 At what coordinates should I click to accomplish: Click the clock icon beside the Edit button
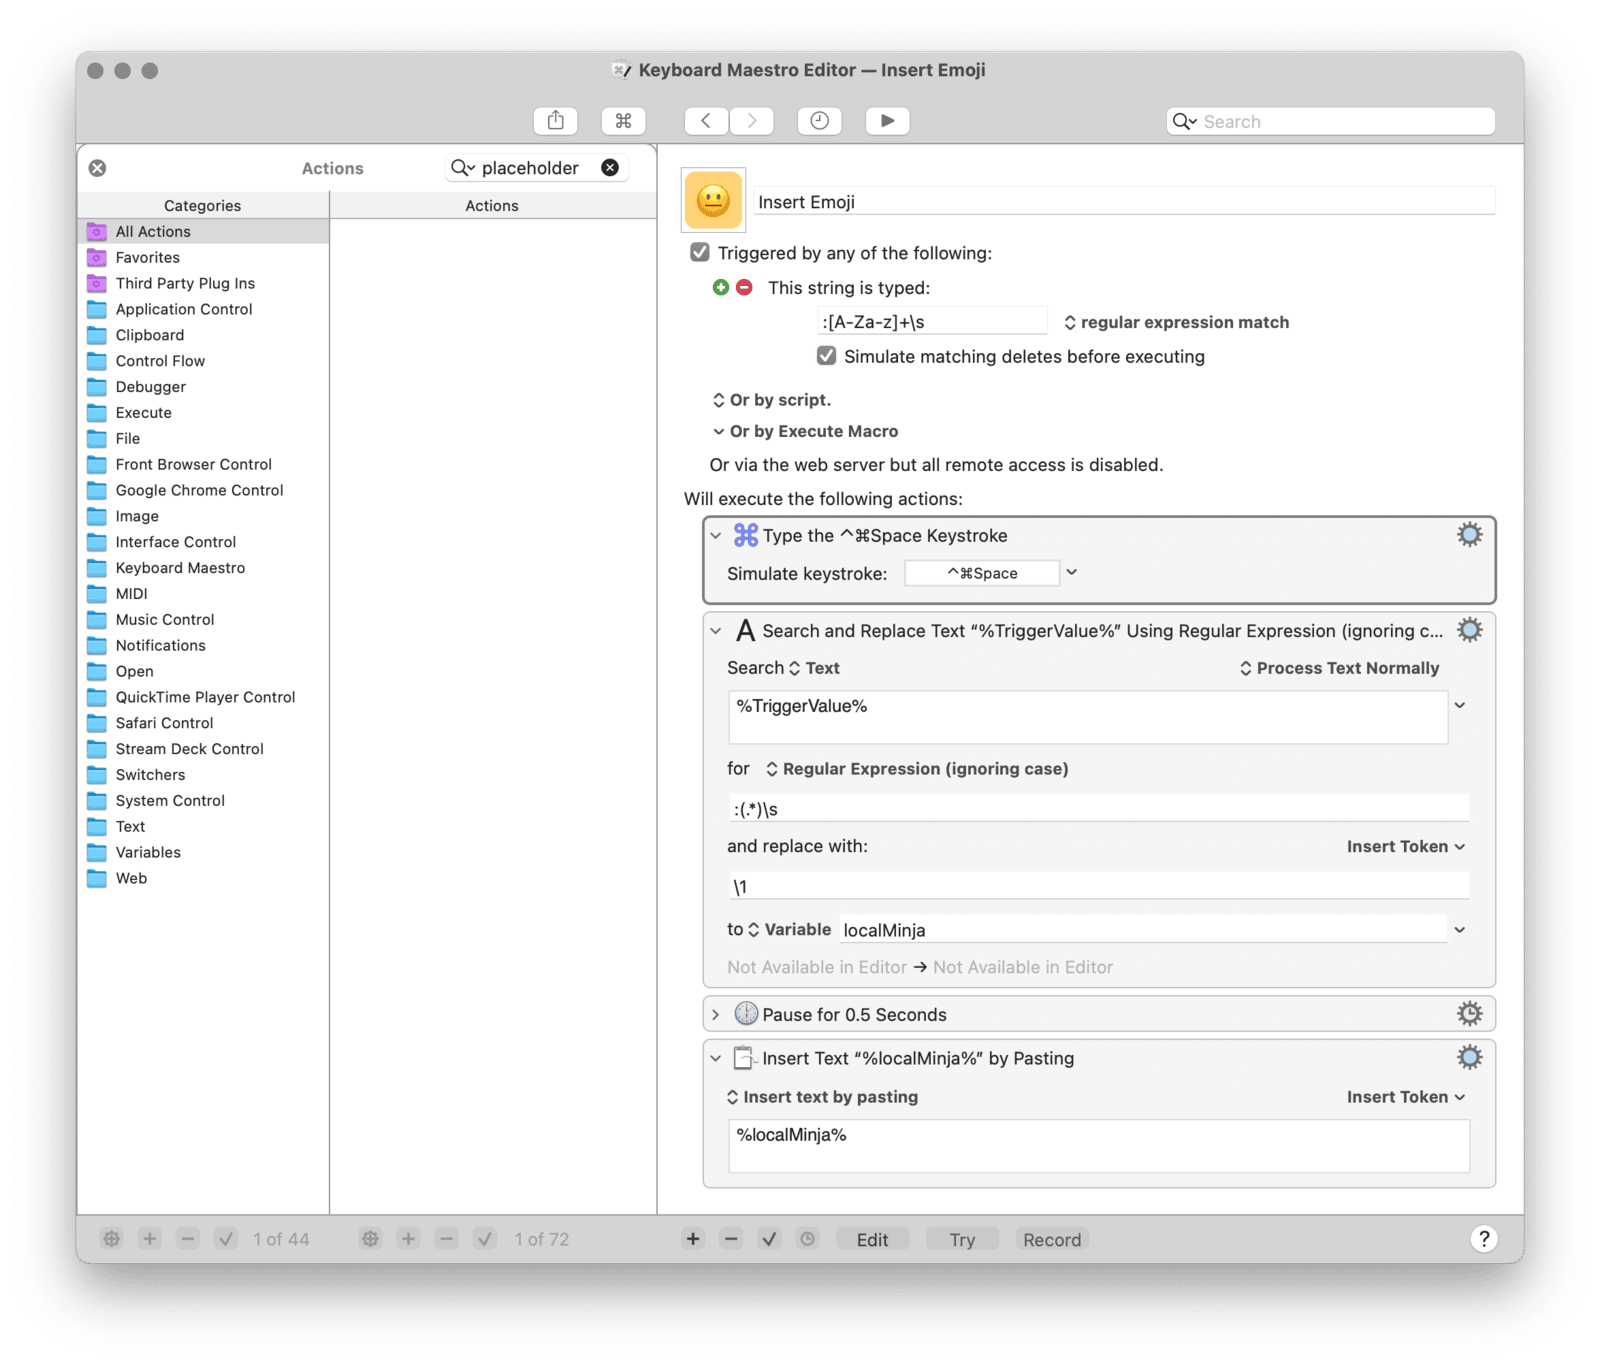(x=807, y=1239)
